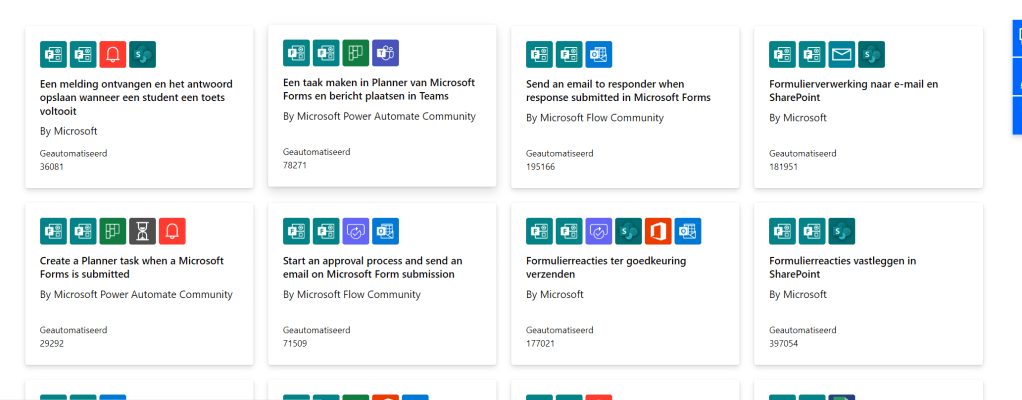Open 'Formulierverwerking naar e-mail en SharePoint' title
Viewport: 1022px width, 400px height.
853,91
